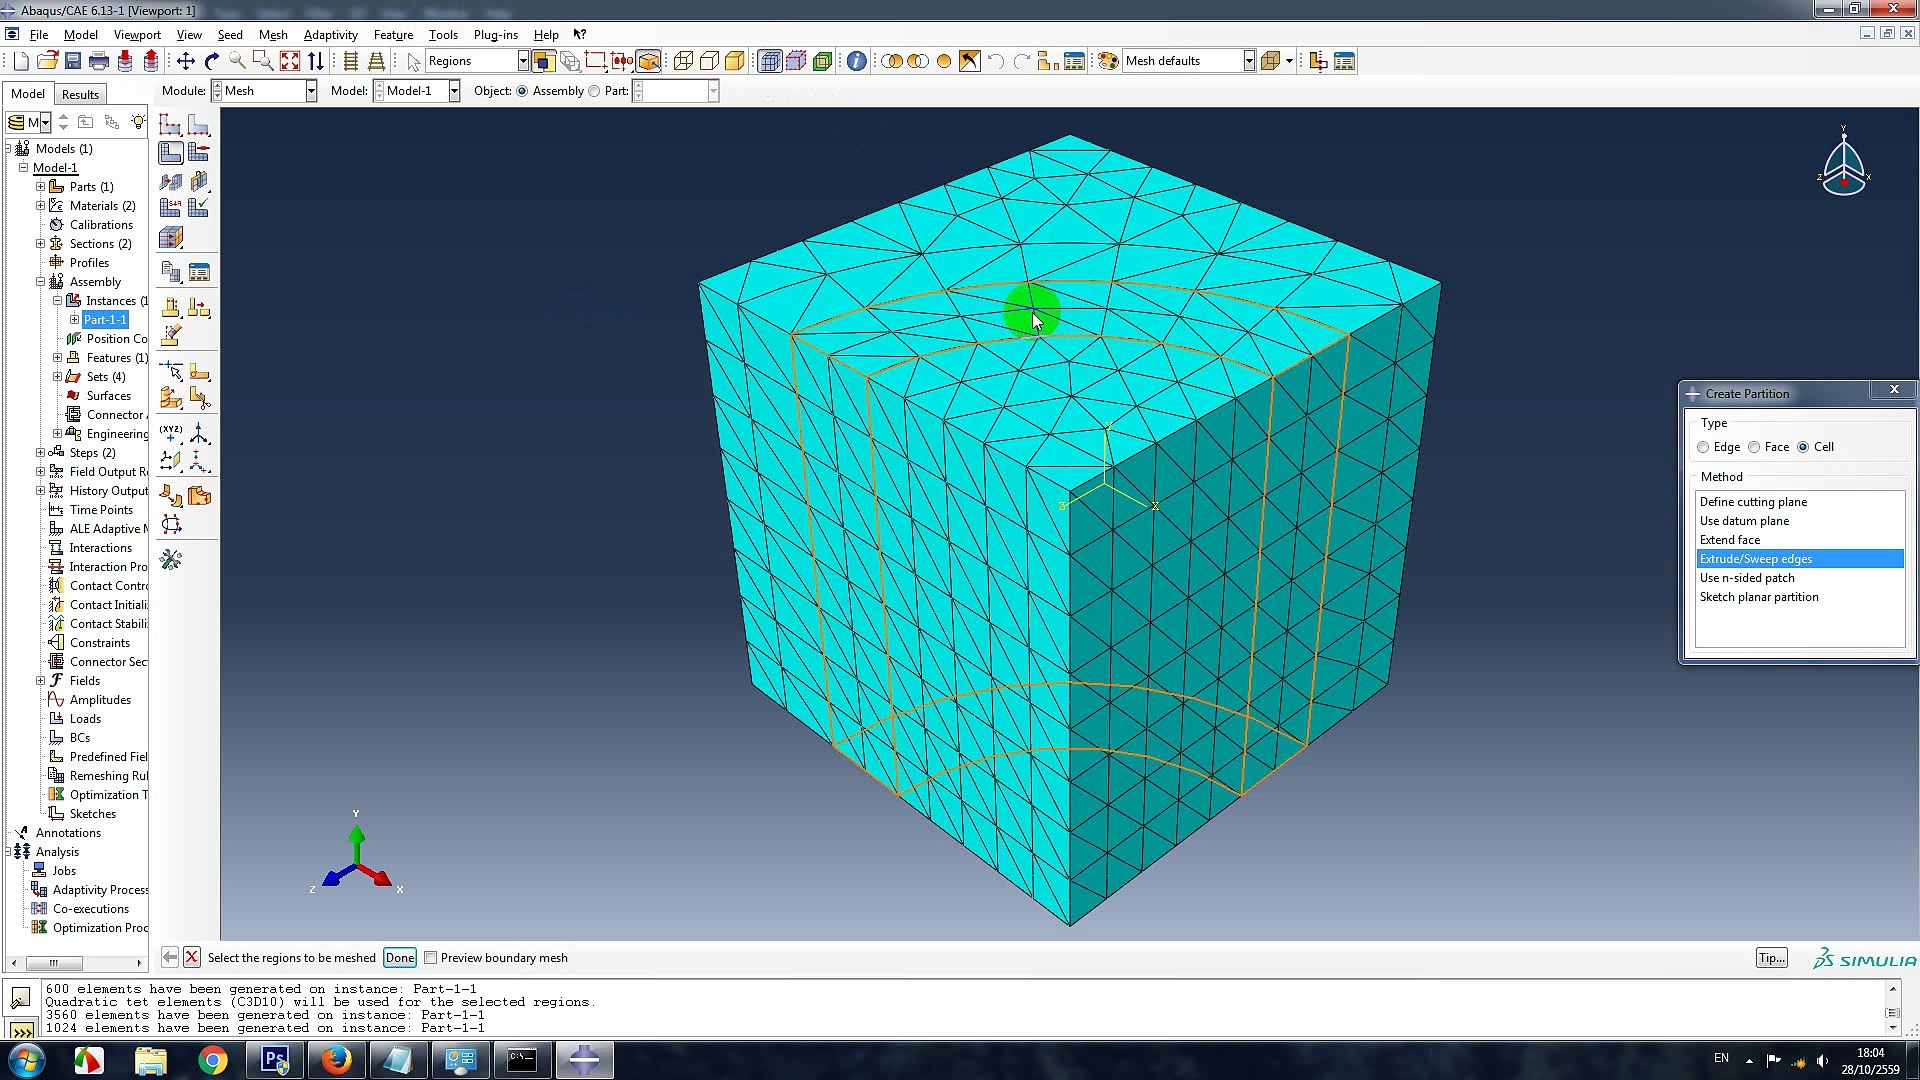Click the Done button
Image resolution: width=1920 pixels, height=1080 pixels.
400,958
